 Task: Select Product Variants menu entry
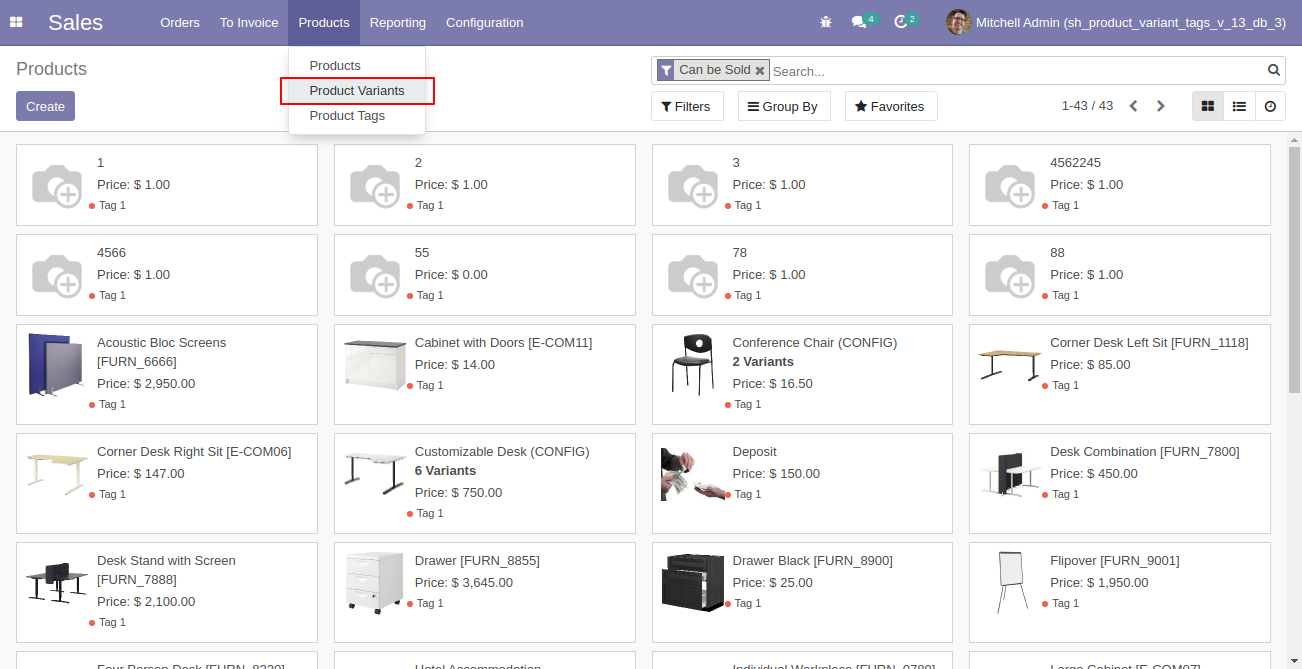click(357, 90)
